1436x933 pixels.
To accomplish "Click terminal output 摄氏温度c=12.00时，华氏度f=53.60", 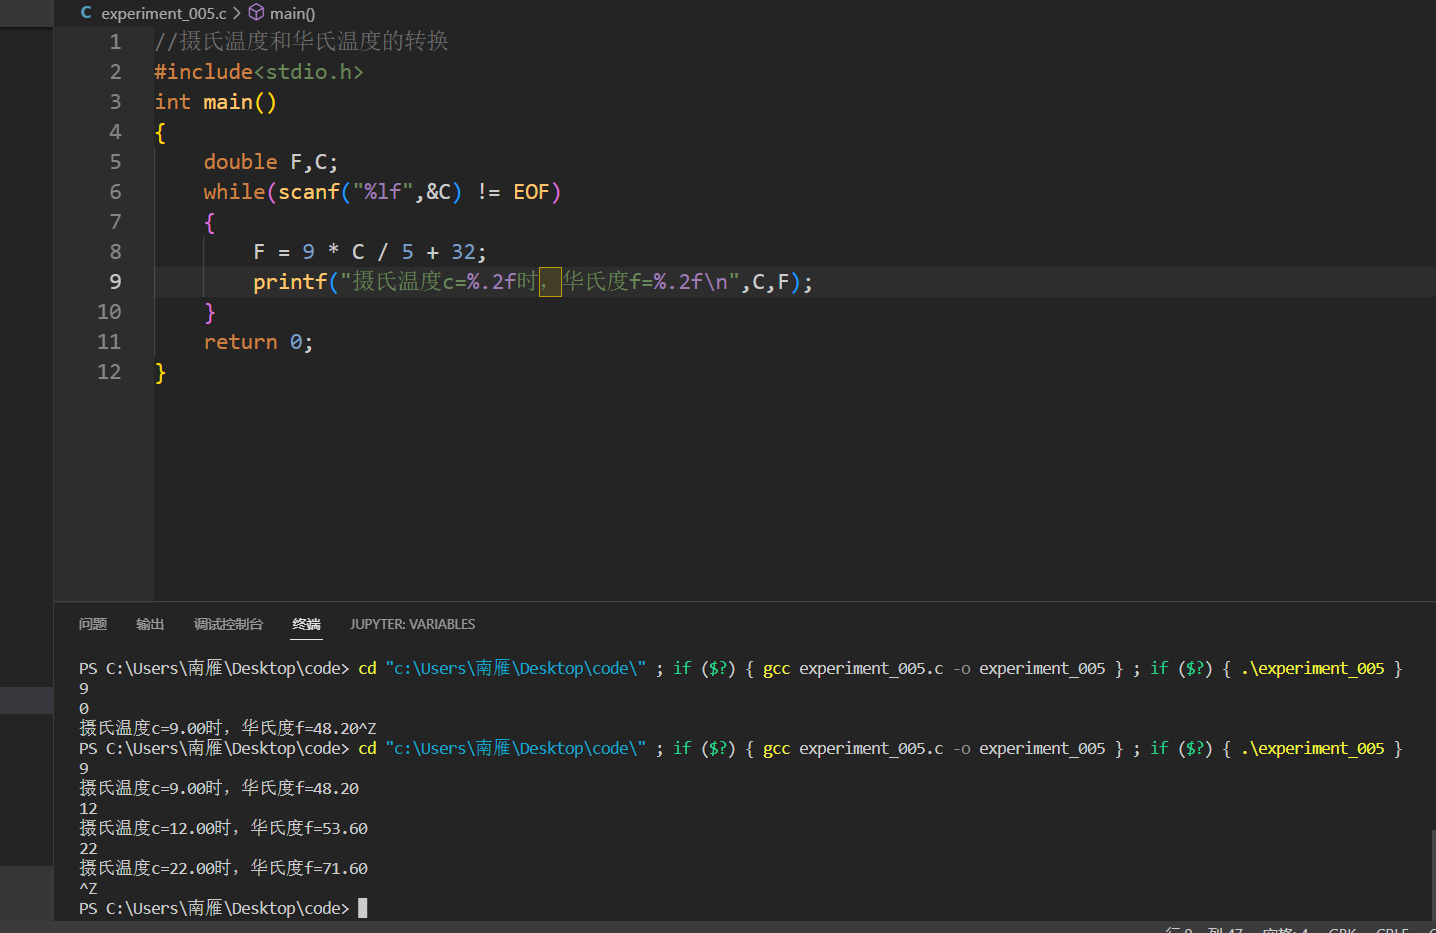I will pos(224,828).
